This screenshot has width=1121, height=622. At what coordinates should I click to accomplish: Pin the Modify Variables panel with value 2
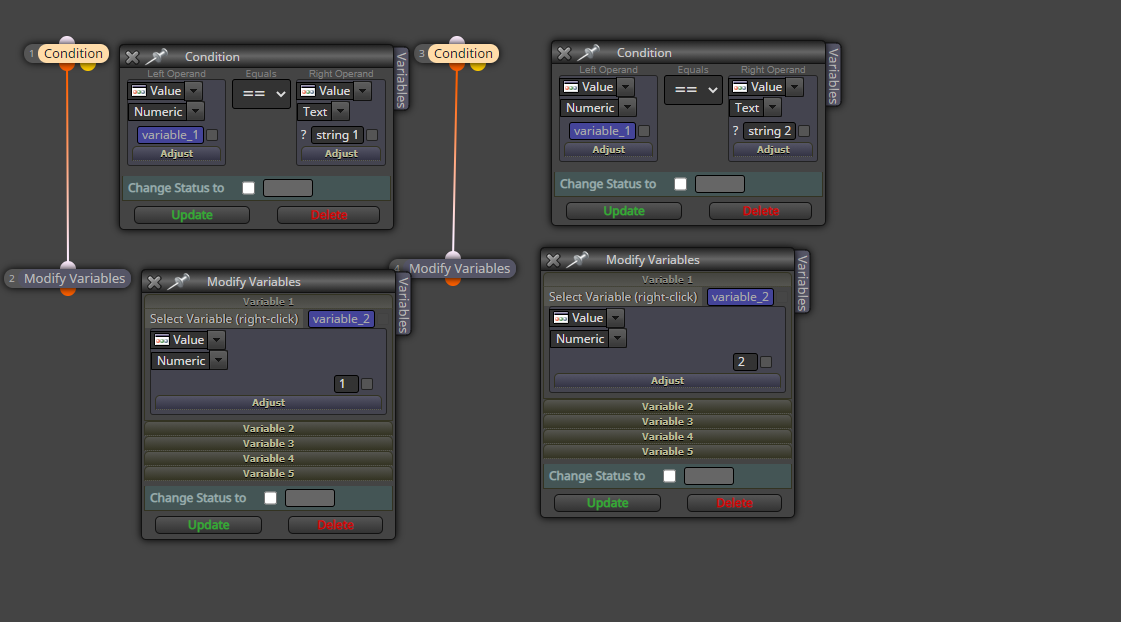click(x=577, y=260)
